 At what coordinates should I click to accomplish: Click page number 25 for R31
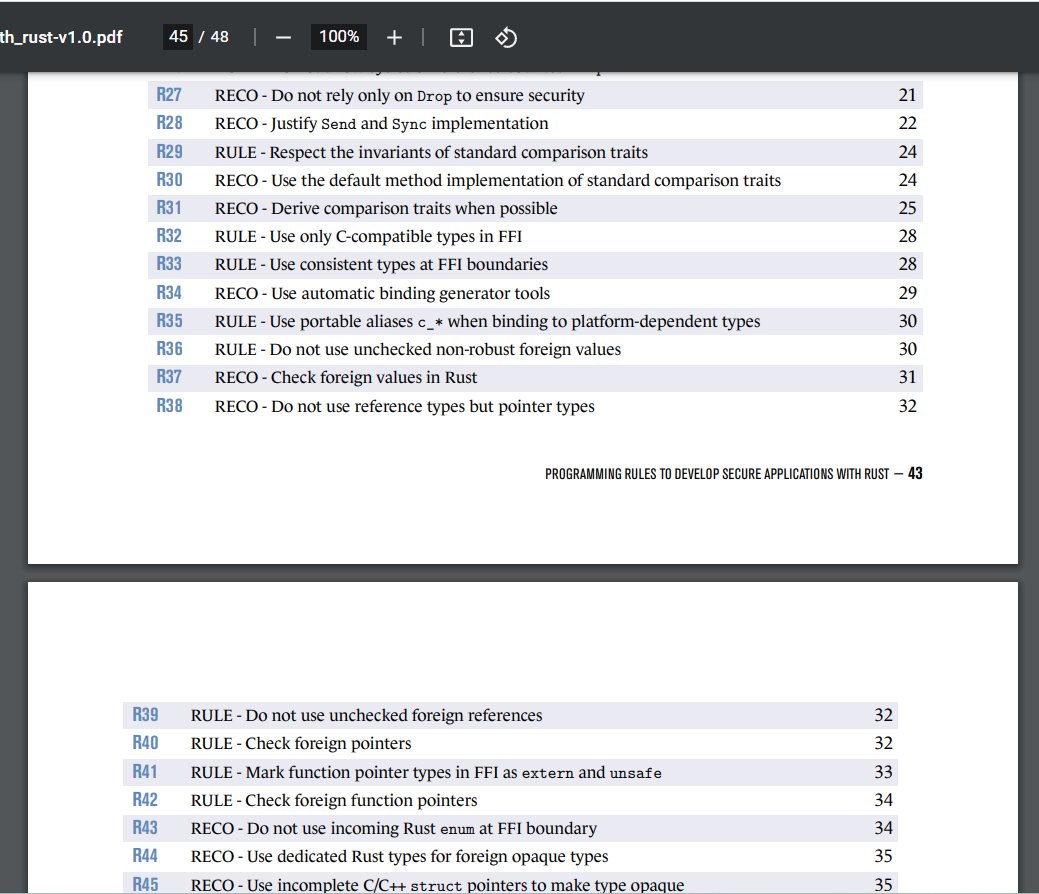(x=907, y=208)
